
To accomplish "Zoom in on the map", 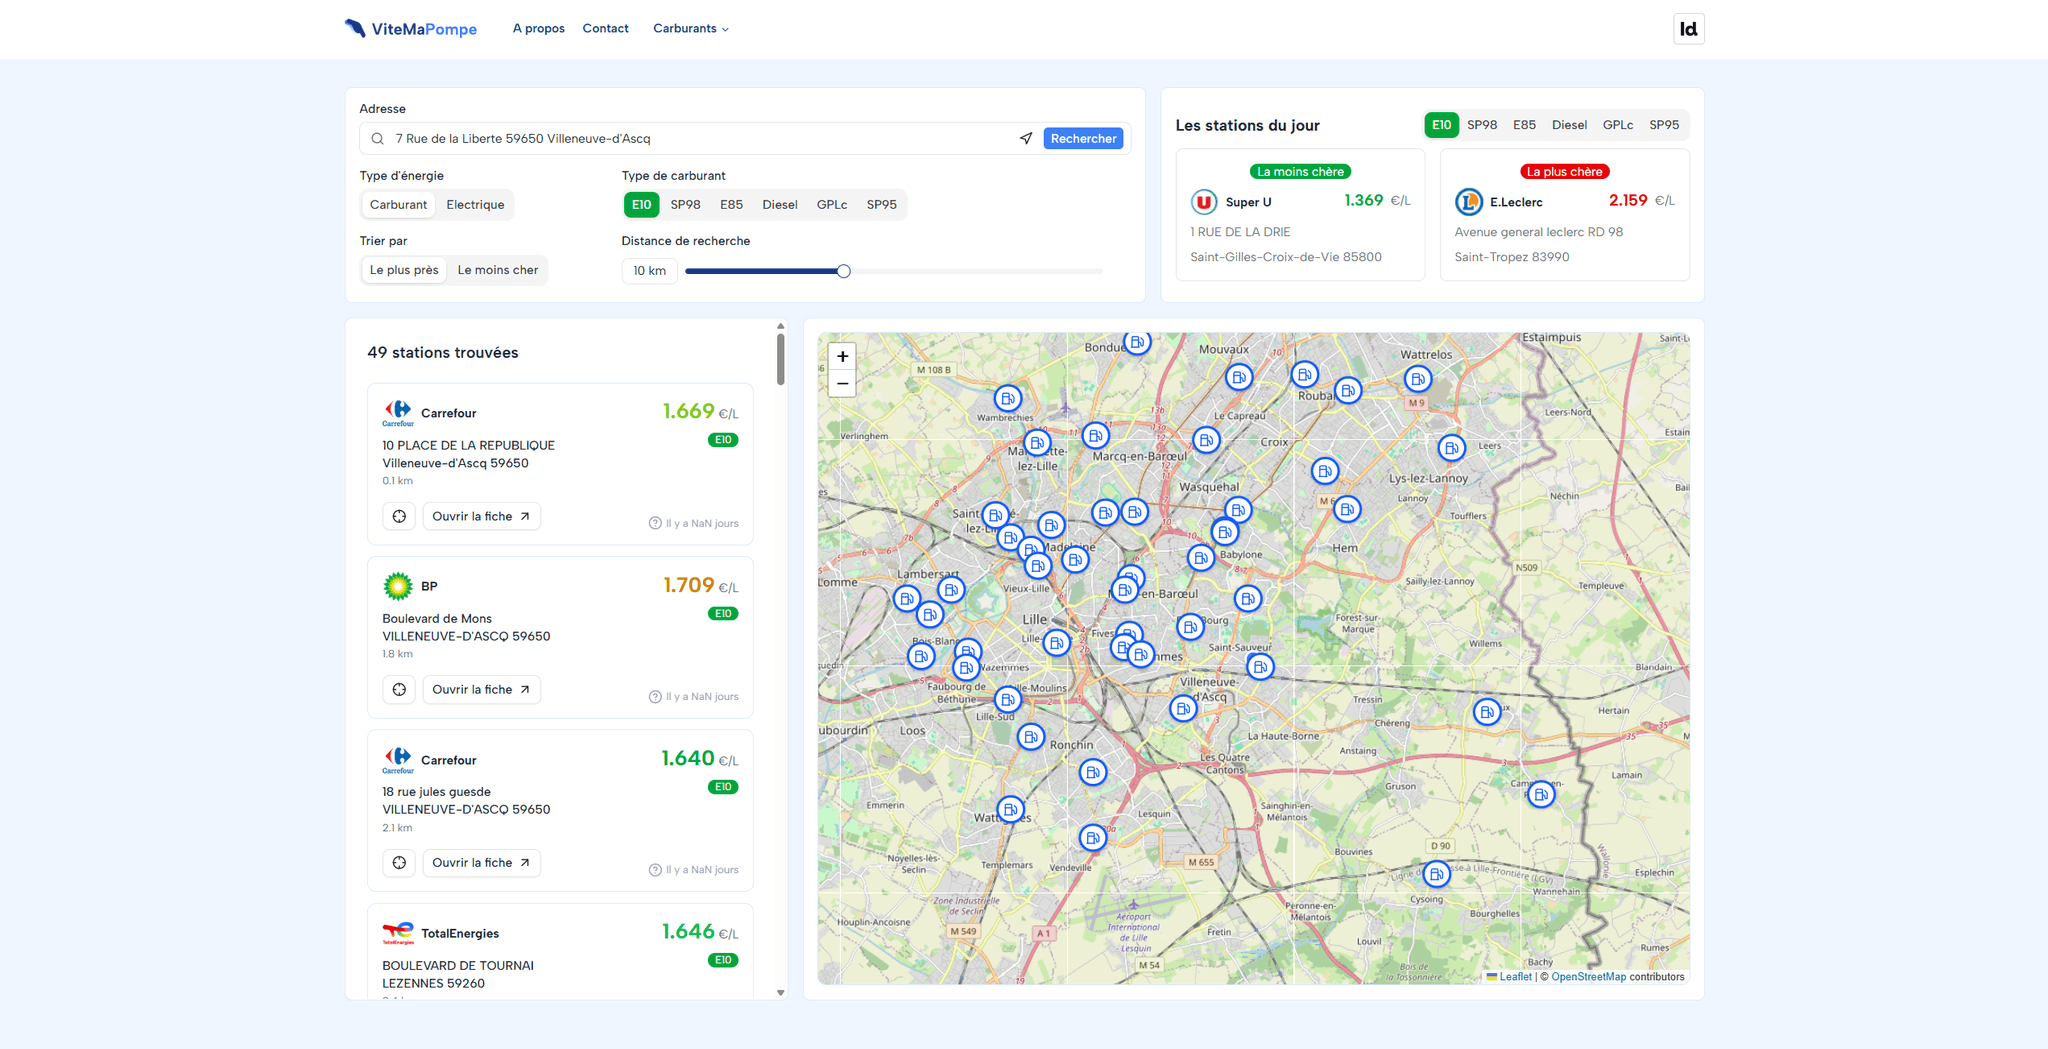I will [842, 357].
